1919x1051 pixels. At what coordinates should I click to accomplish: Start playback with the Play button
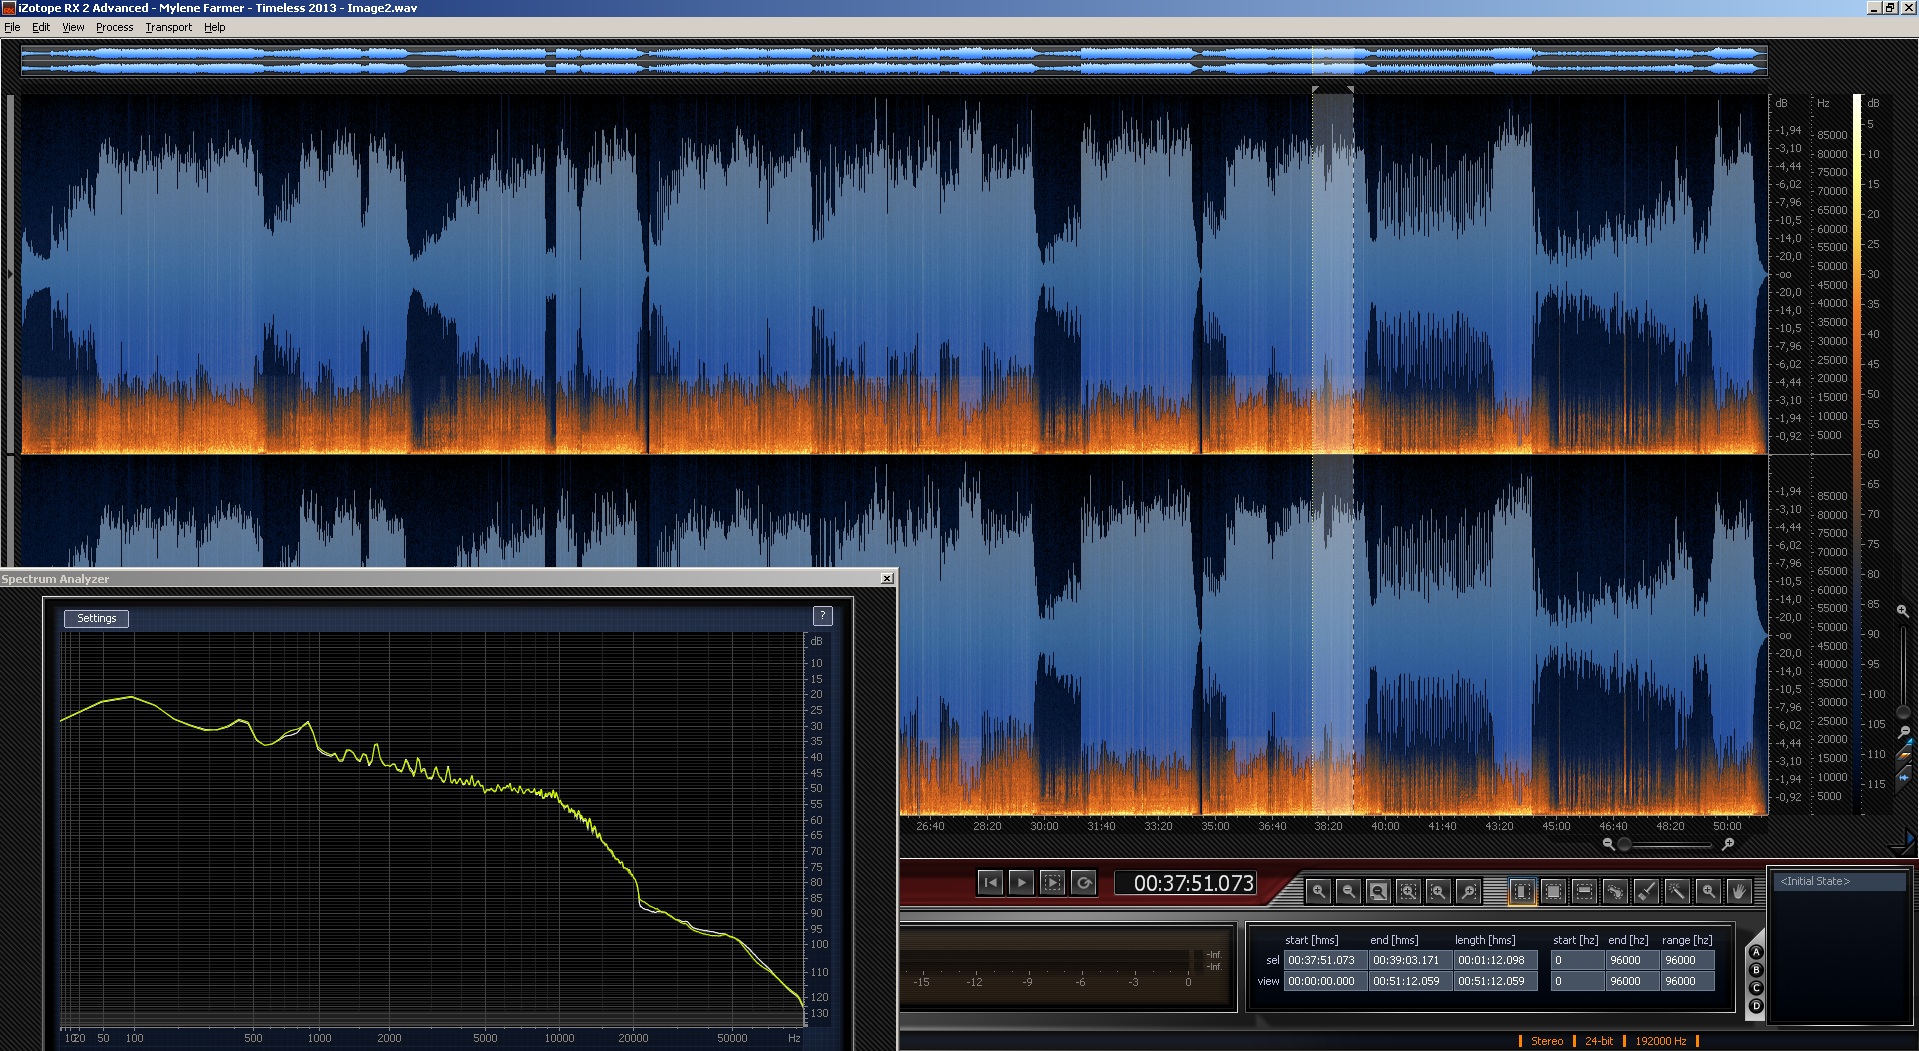[1021, 882]
